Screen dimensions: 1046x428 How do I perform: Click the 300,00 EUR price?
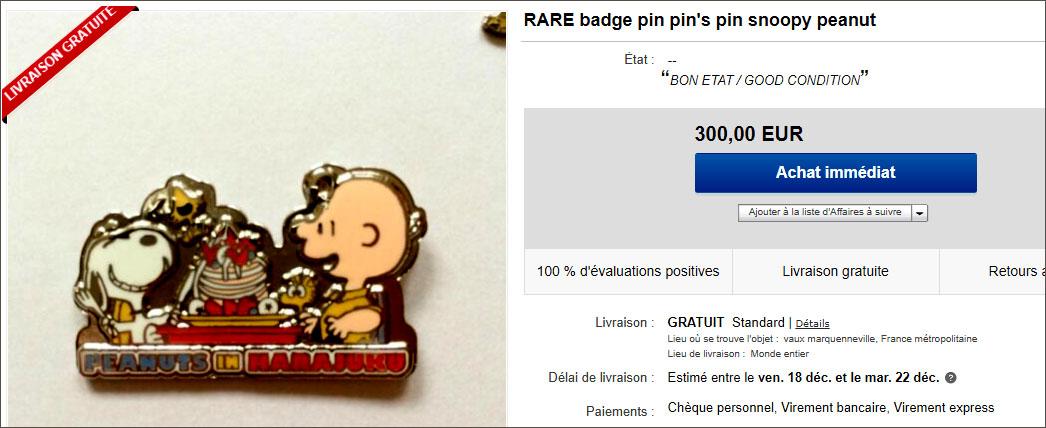pos(748,134)
